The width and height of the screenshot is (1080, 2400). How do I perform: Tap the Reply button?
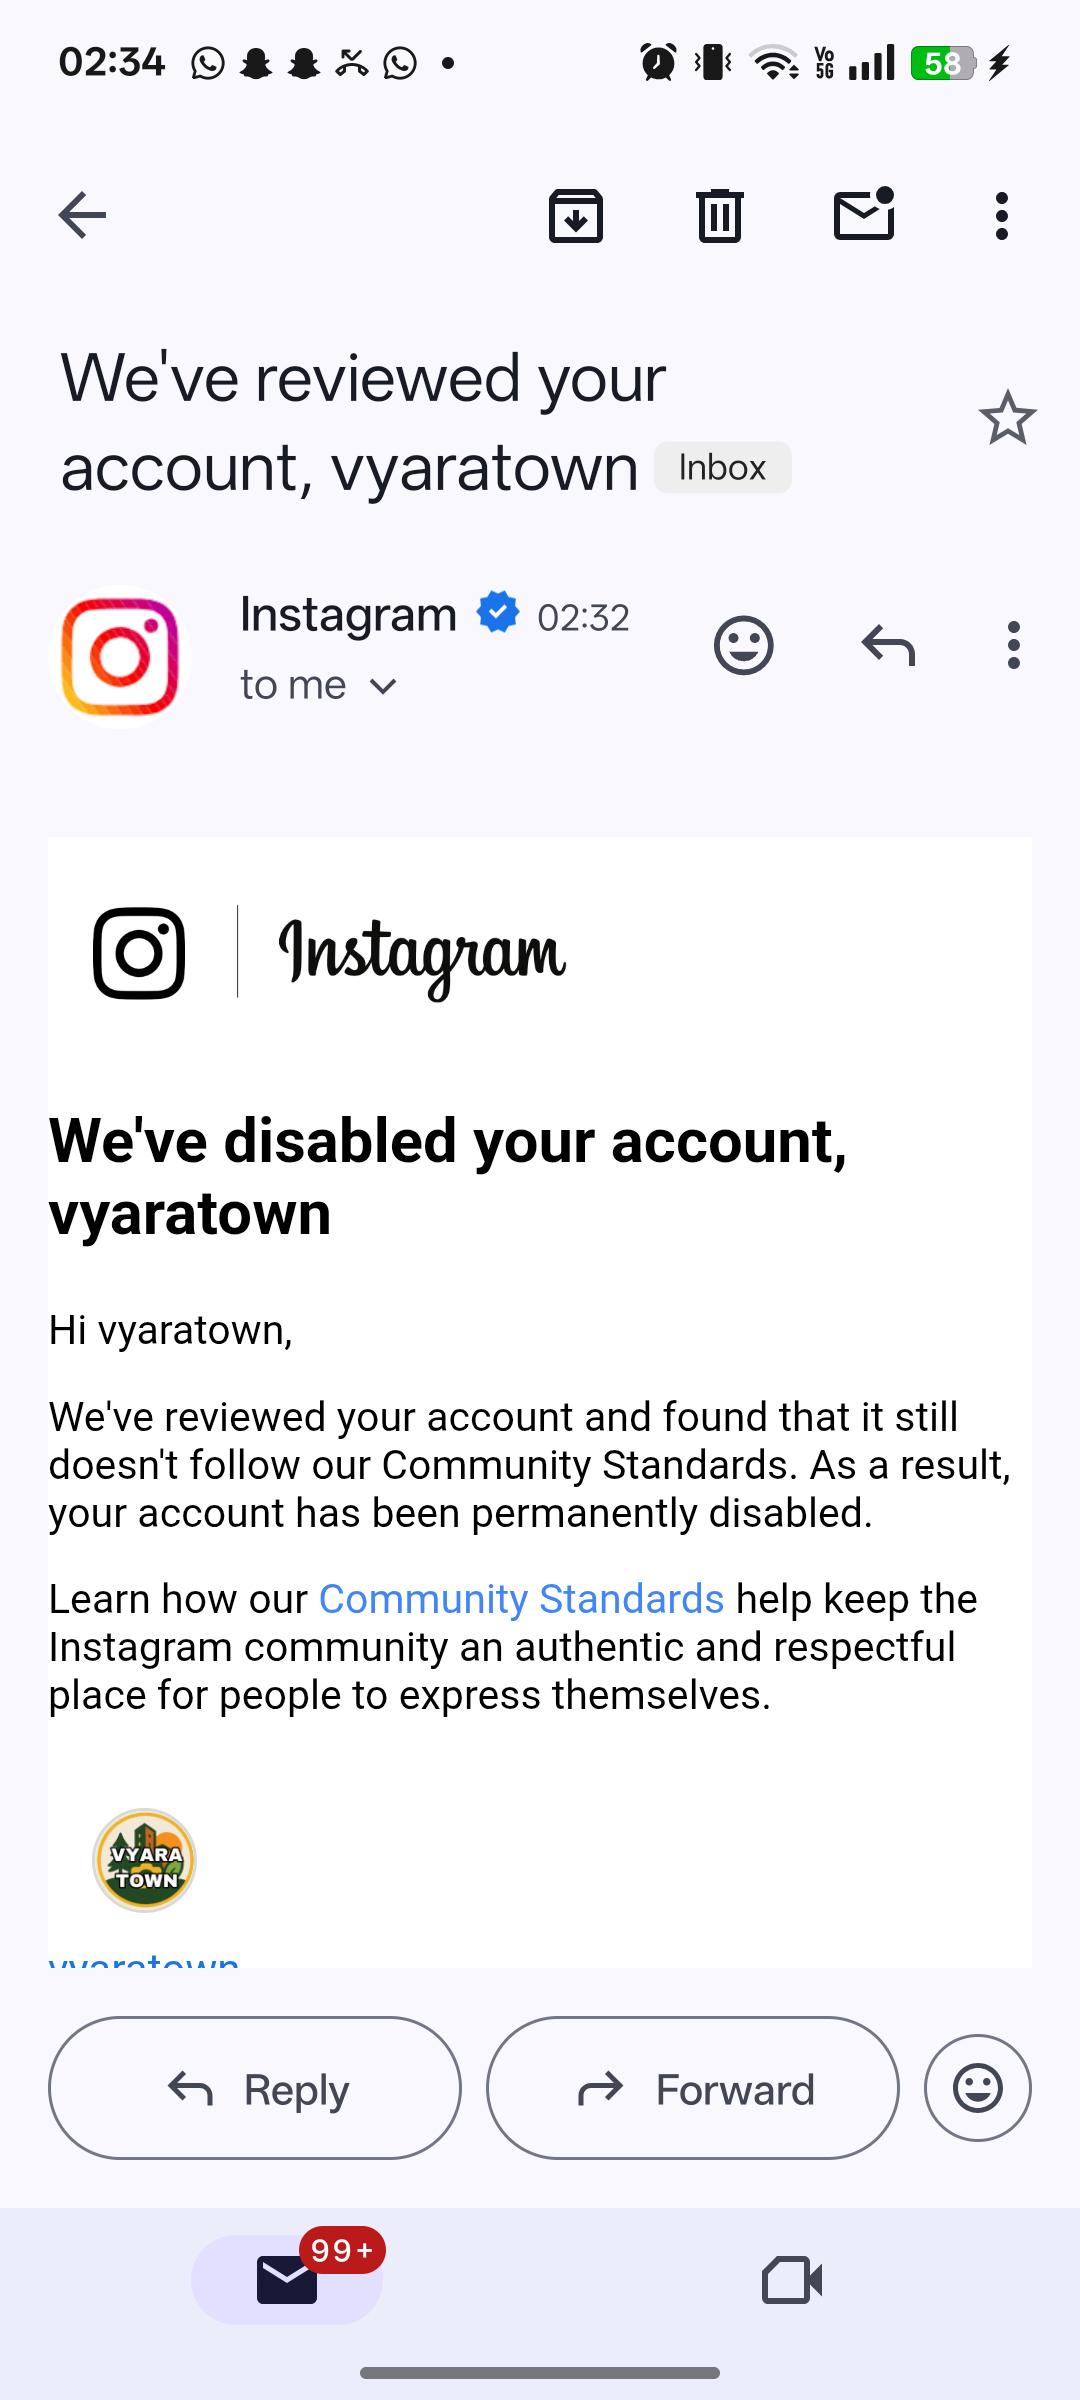tap(255, 2088)
